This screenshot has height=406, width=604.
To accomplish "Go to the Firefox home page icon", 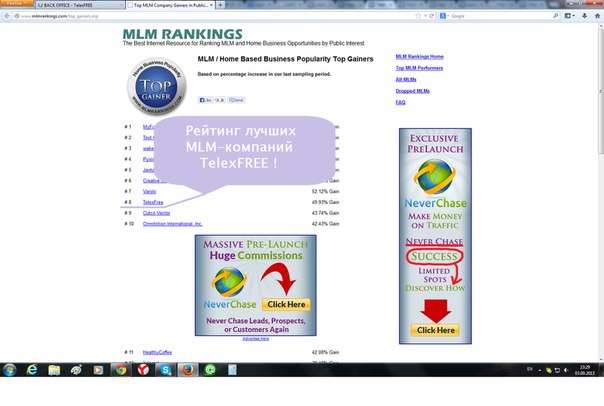I will [x=597, y=16].
